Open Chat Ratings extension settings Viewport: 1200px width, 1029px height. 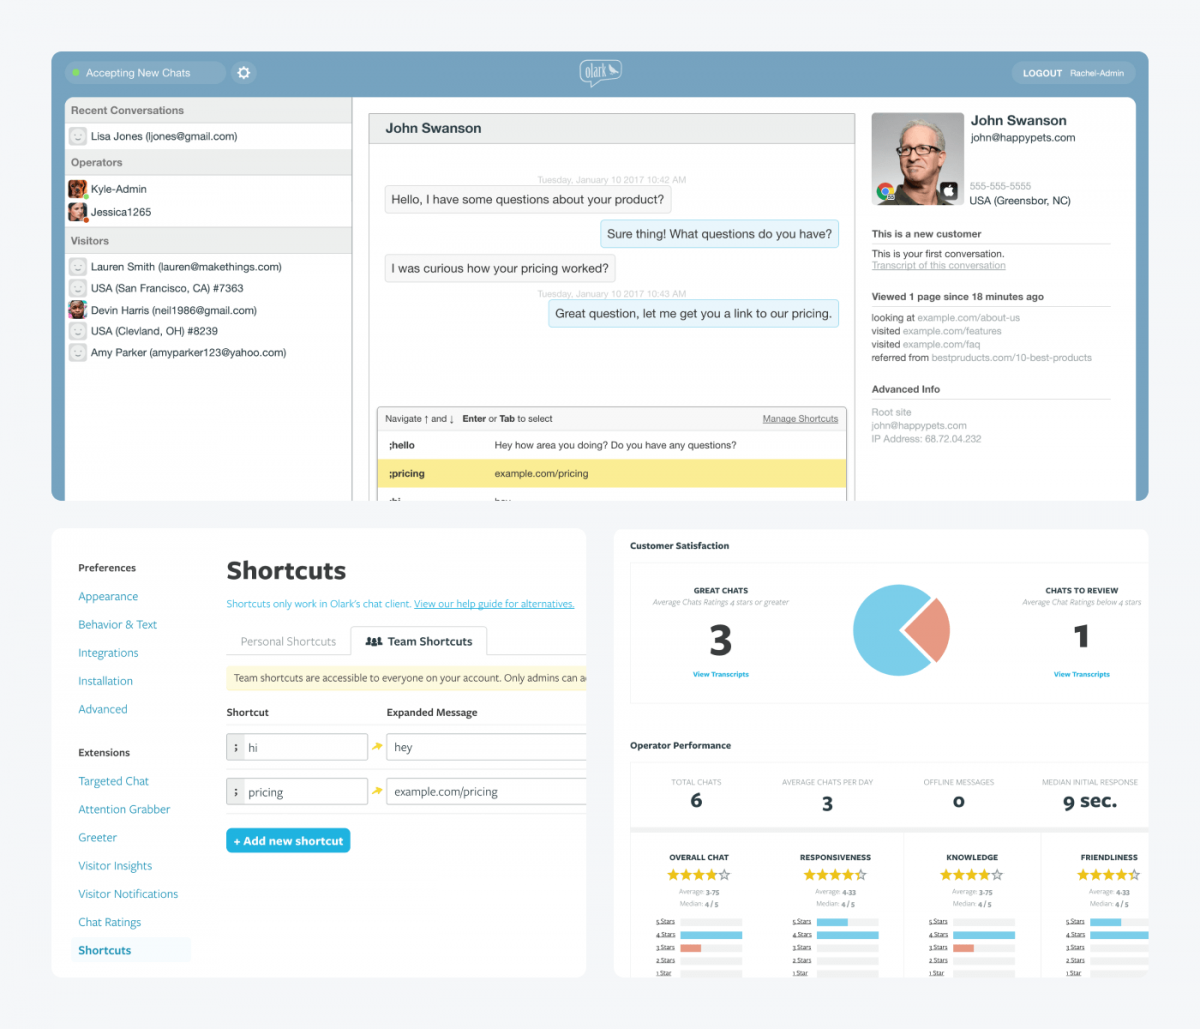click(x=109, y=922)
